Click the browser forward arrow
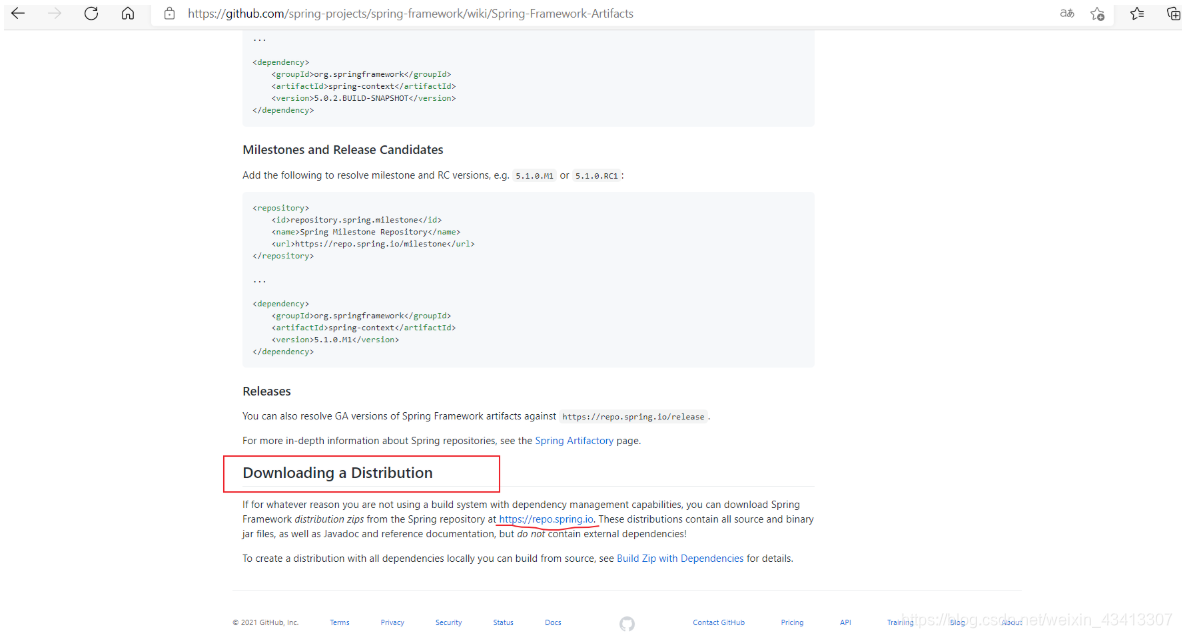This screenshot has width=1182, height=638. coord(54,14)
